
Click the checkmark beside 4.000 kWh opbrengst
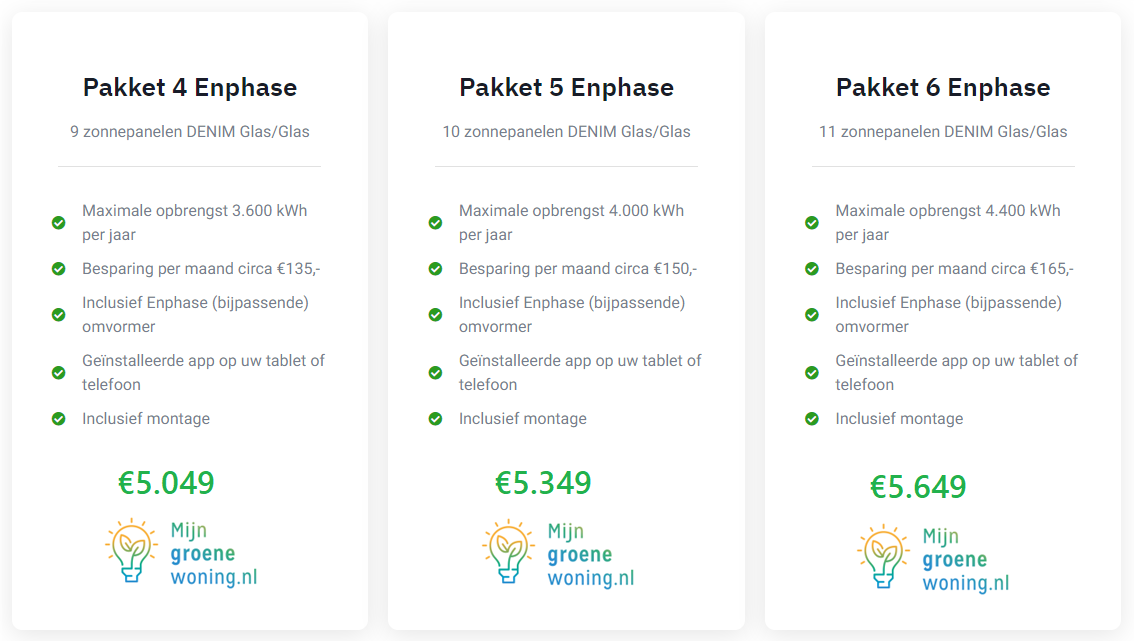pyautogui.click(x=435, y=223)
